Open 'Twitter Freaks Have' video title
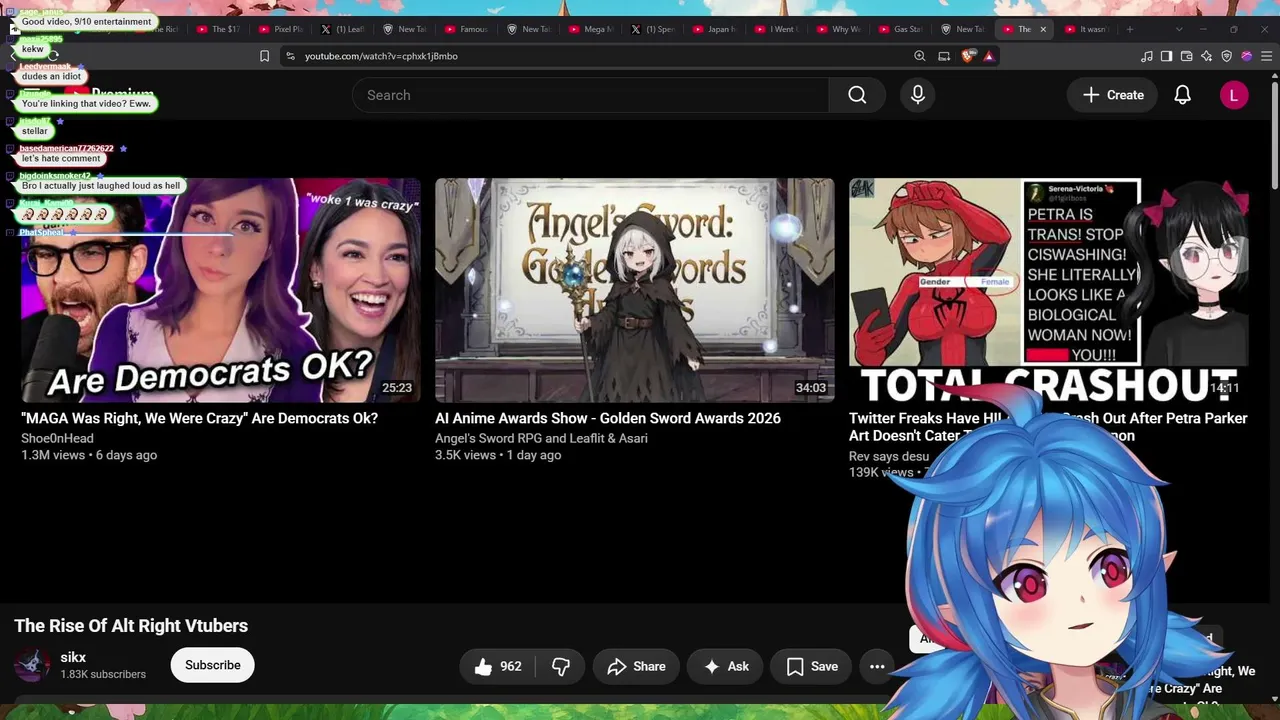 point(1048,426)
